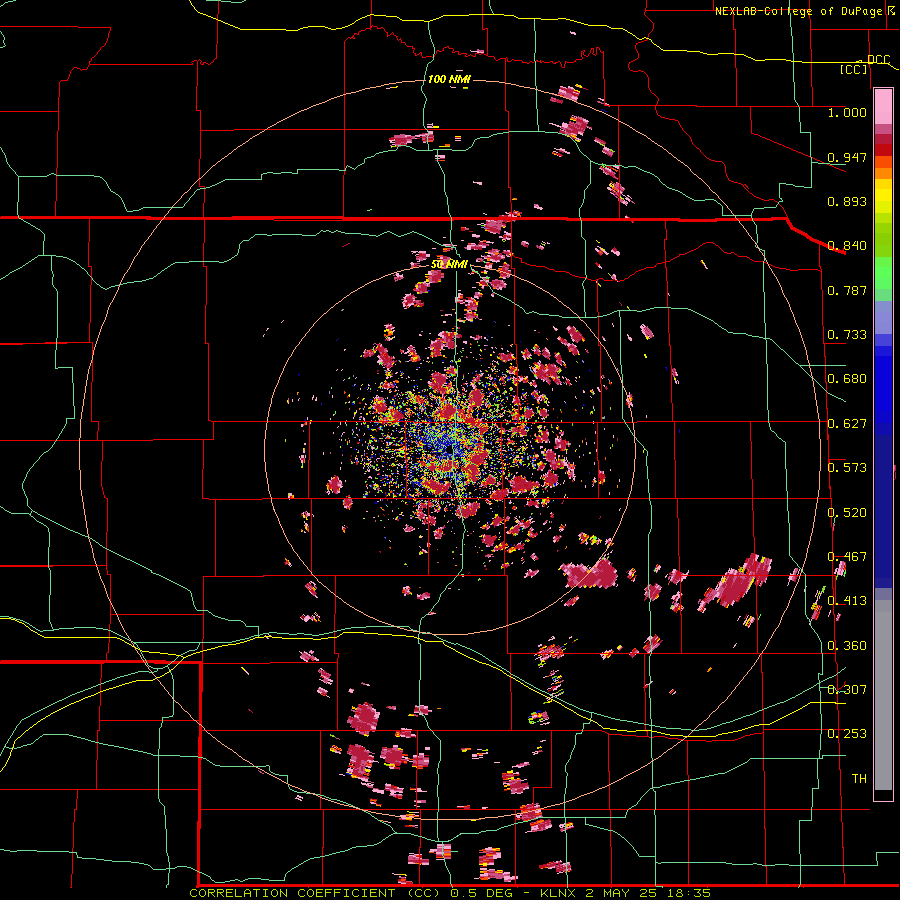This screenshot has width=900, height=900.
Task: Pick the light pink top color bar segment
Action: point(883,106)
